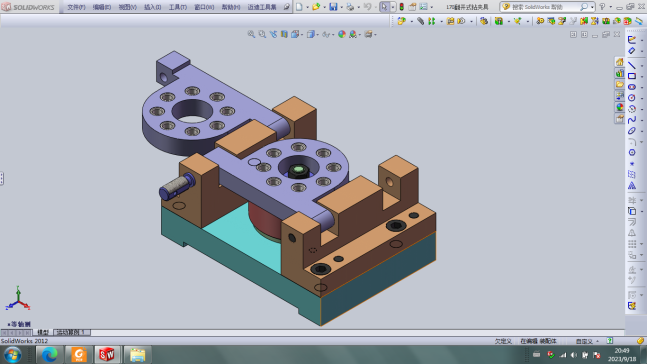The height and width of the screenshot is (364, 647).
Task: Pin the menu bar with pushpin
Action: point(286,7)
